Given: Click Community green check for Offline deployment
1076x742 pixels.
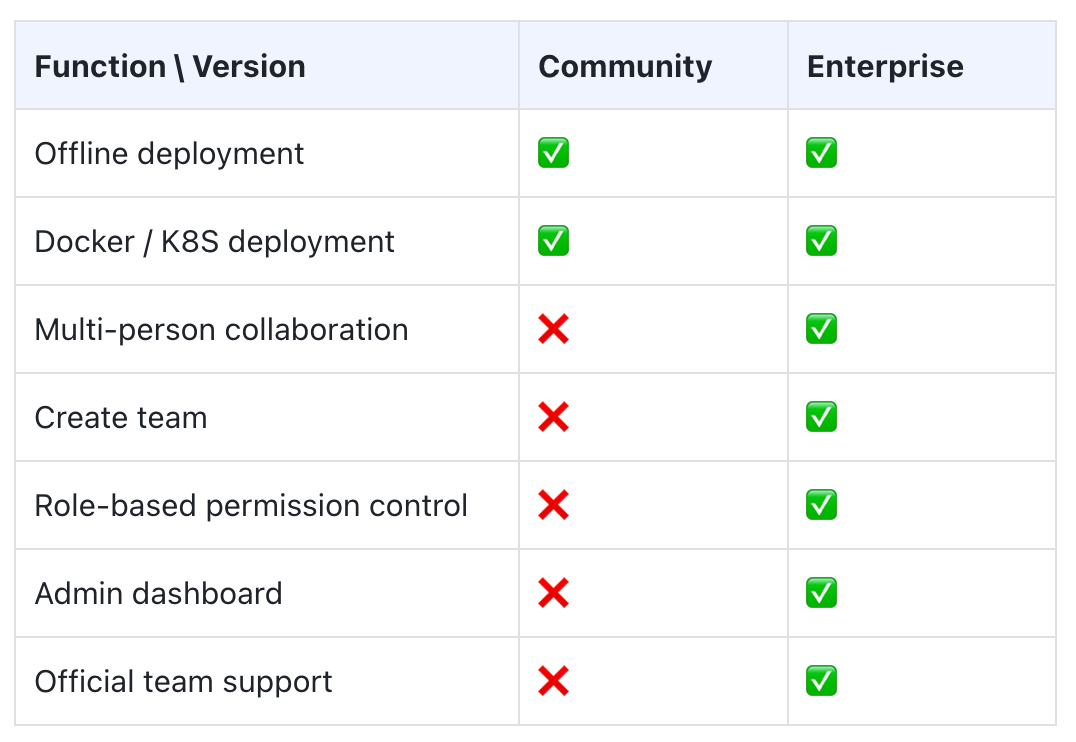Looking at the screenshot, I should click(x=553, y=154).
